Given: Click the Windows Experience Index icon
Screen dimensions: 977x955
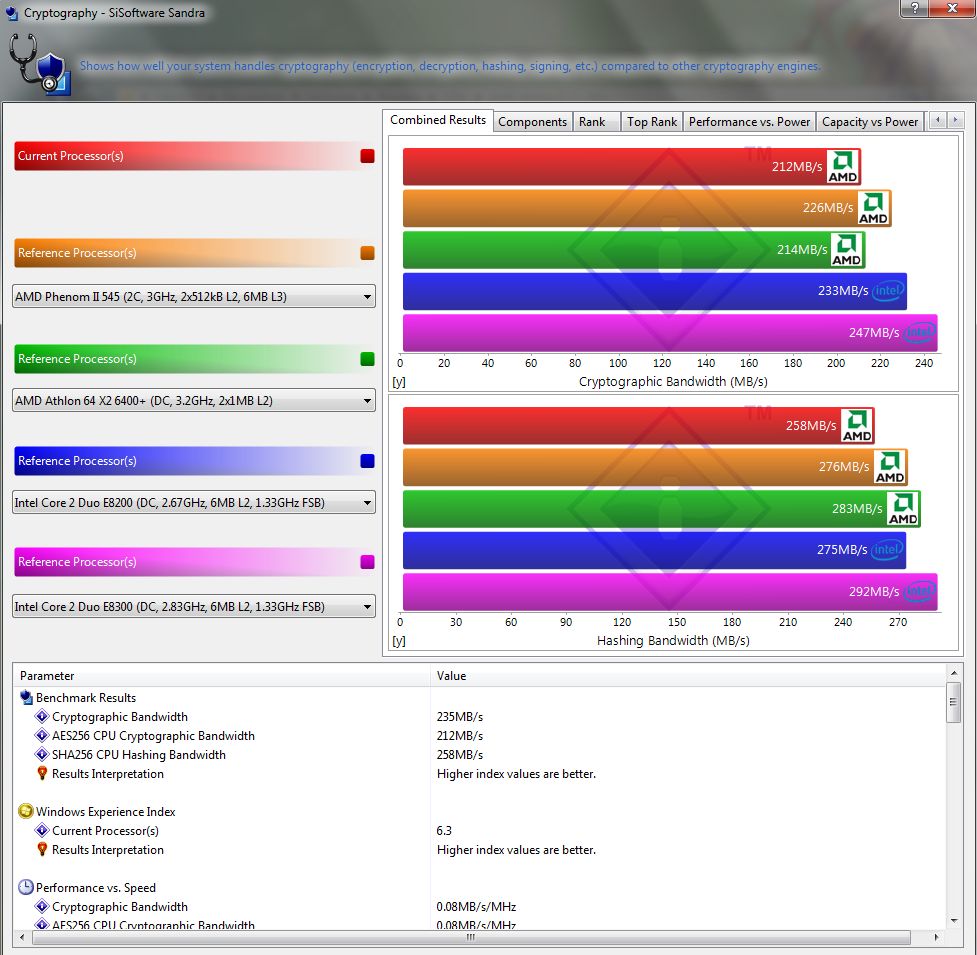Looking at the screenshot, I should pos(26,811).
